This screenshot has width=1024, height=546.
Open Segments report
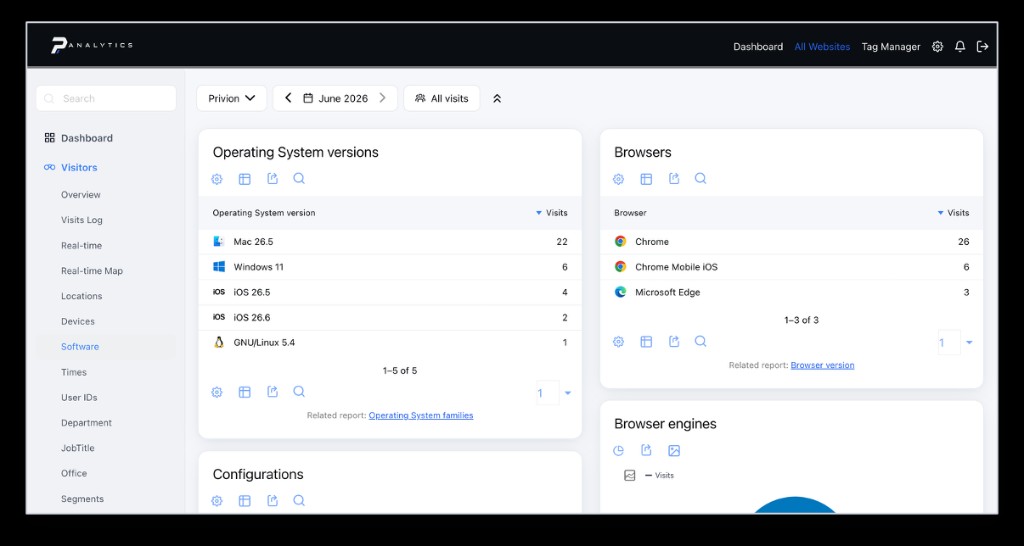pyautogui.click(x=82, y=499)
